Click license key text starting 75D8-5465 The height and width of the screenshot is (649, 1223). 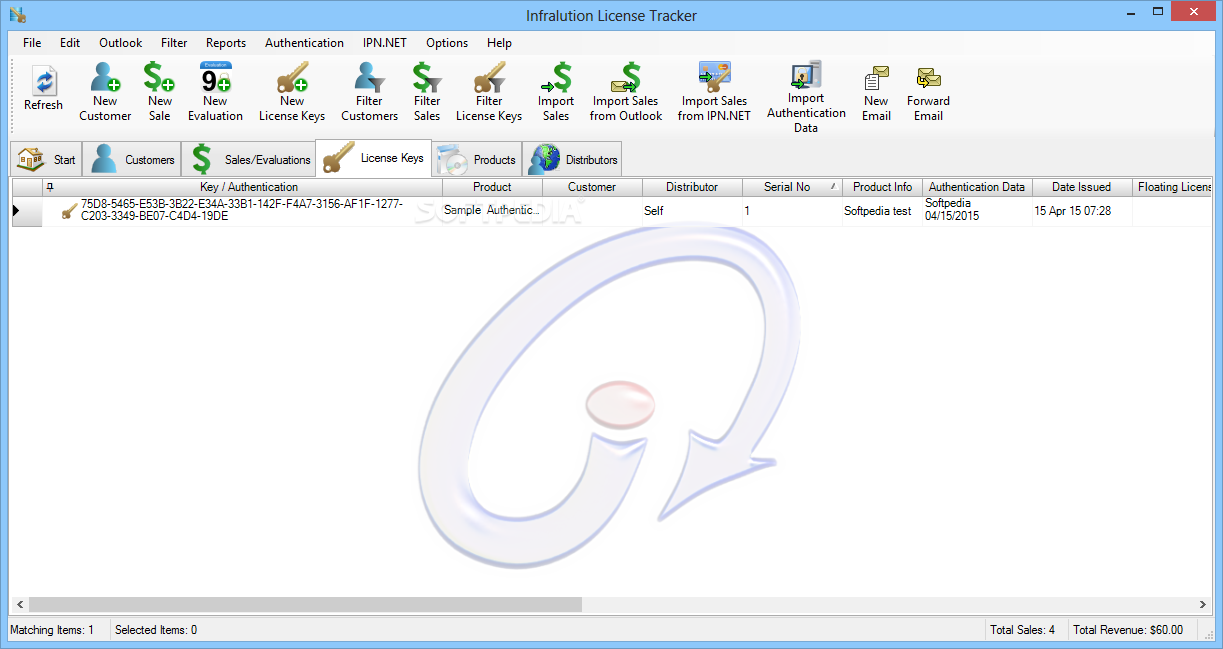pyautogui.click(x=242, y=210)
